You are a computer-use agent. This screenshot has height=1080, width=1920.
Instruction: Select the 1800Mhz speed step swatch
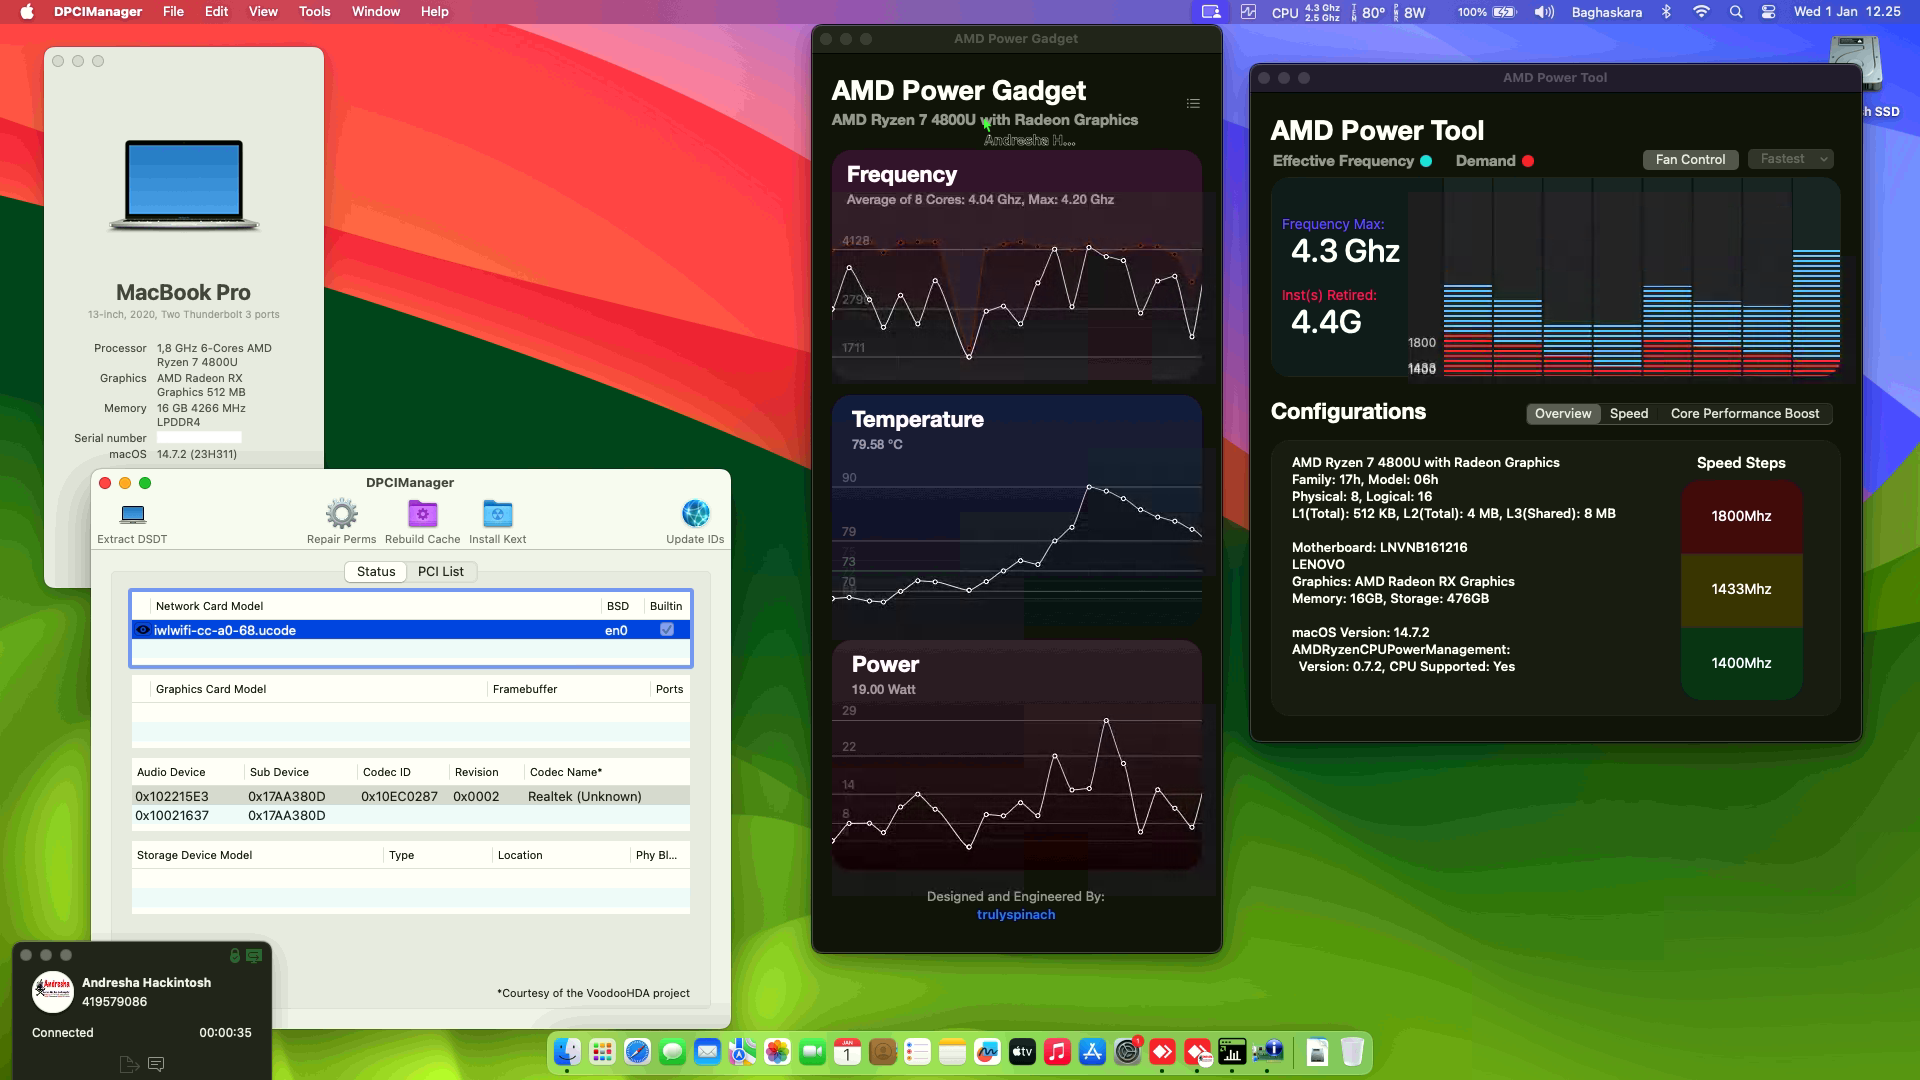[1741, 517]
